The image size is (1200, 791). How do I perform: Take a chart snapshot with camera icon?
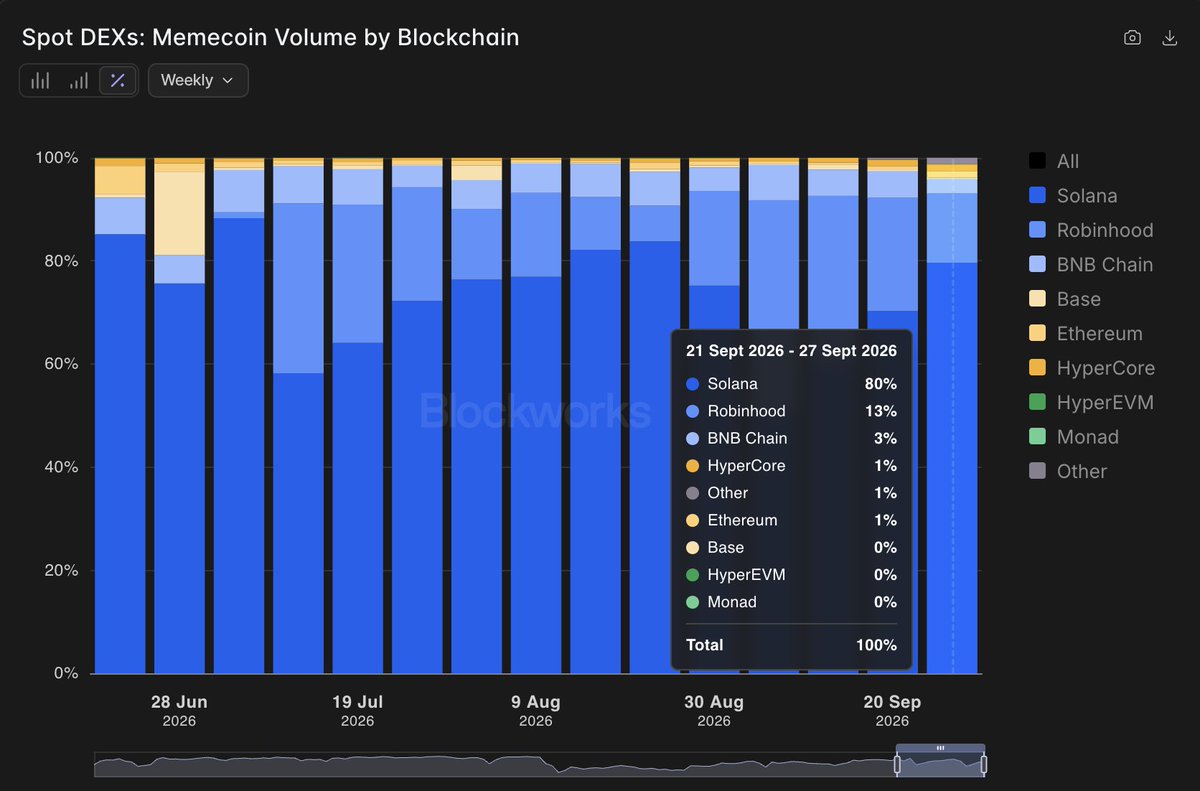point(1132,38)
